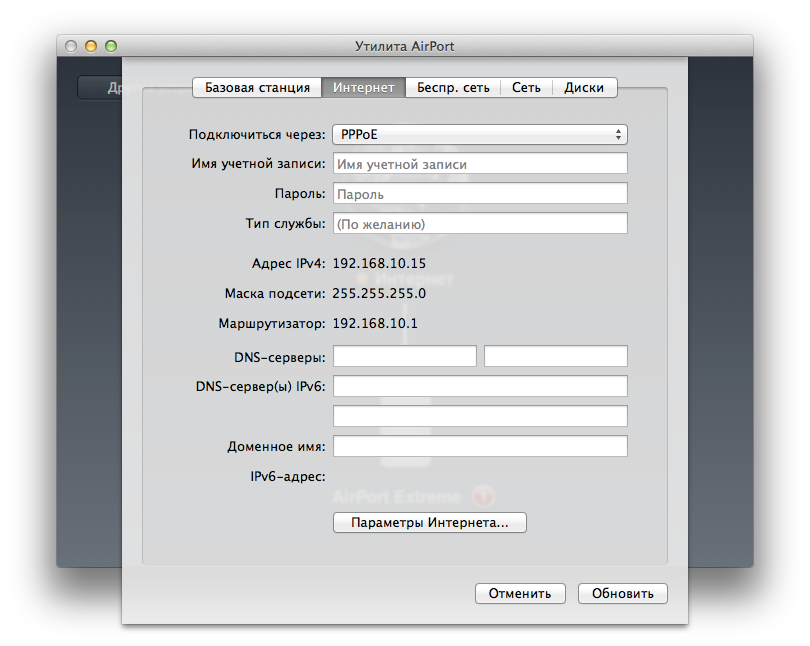
Task: Click the second DNS IPv6 field
Action: [480, 416]
